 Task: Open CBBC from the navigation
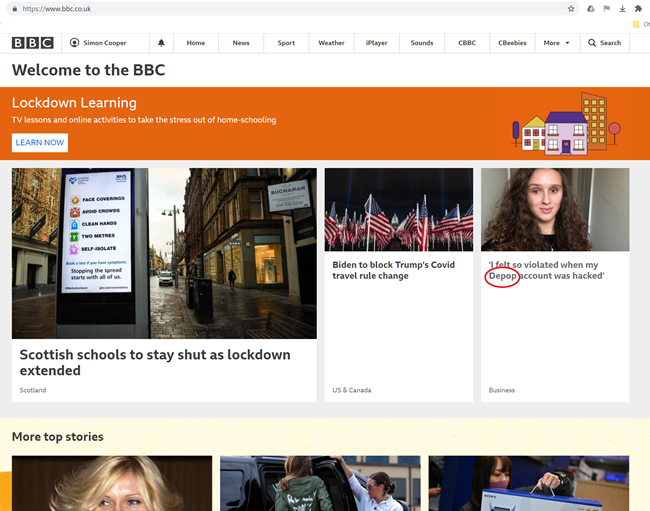pyautogui.click(x=467, y=43)
